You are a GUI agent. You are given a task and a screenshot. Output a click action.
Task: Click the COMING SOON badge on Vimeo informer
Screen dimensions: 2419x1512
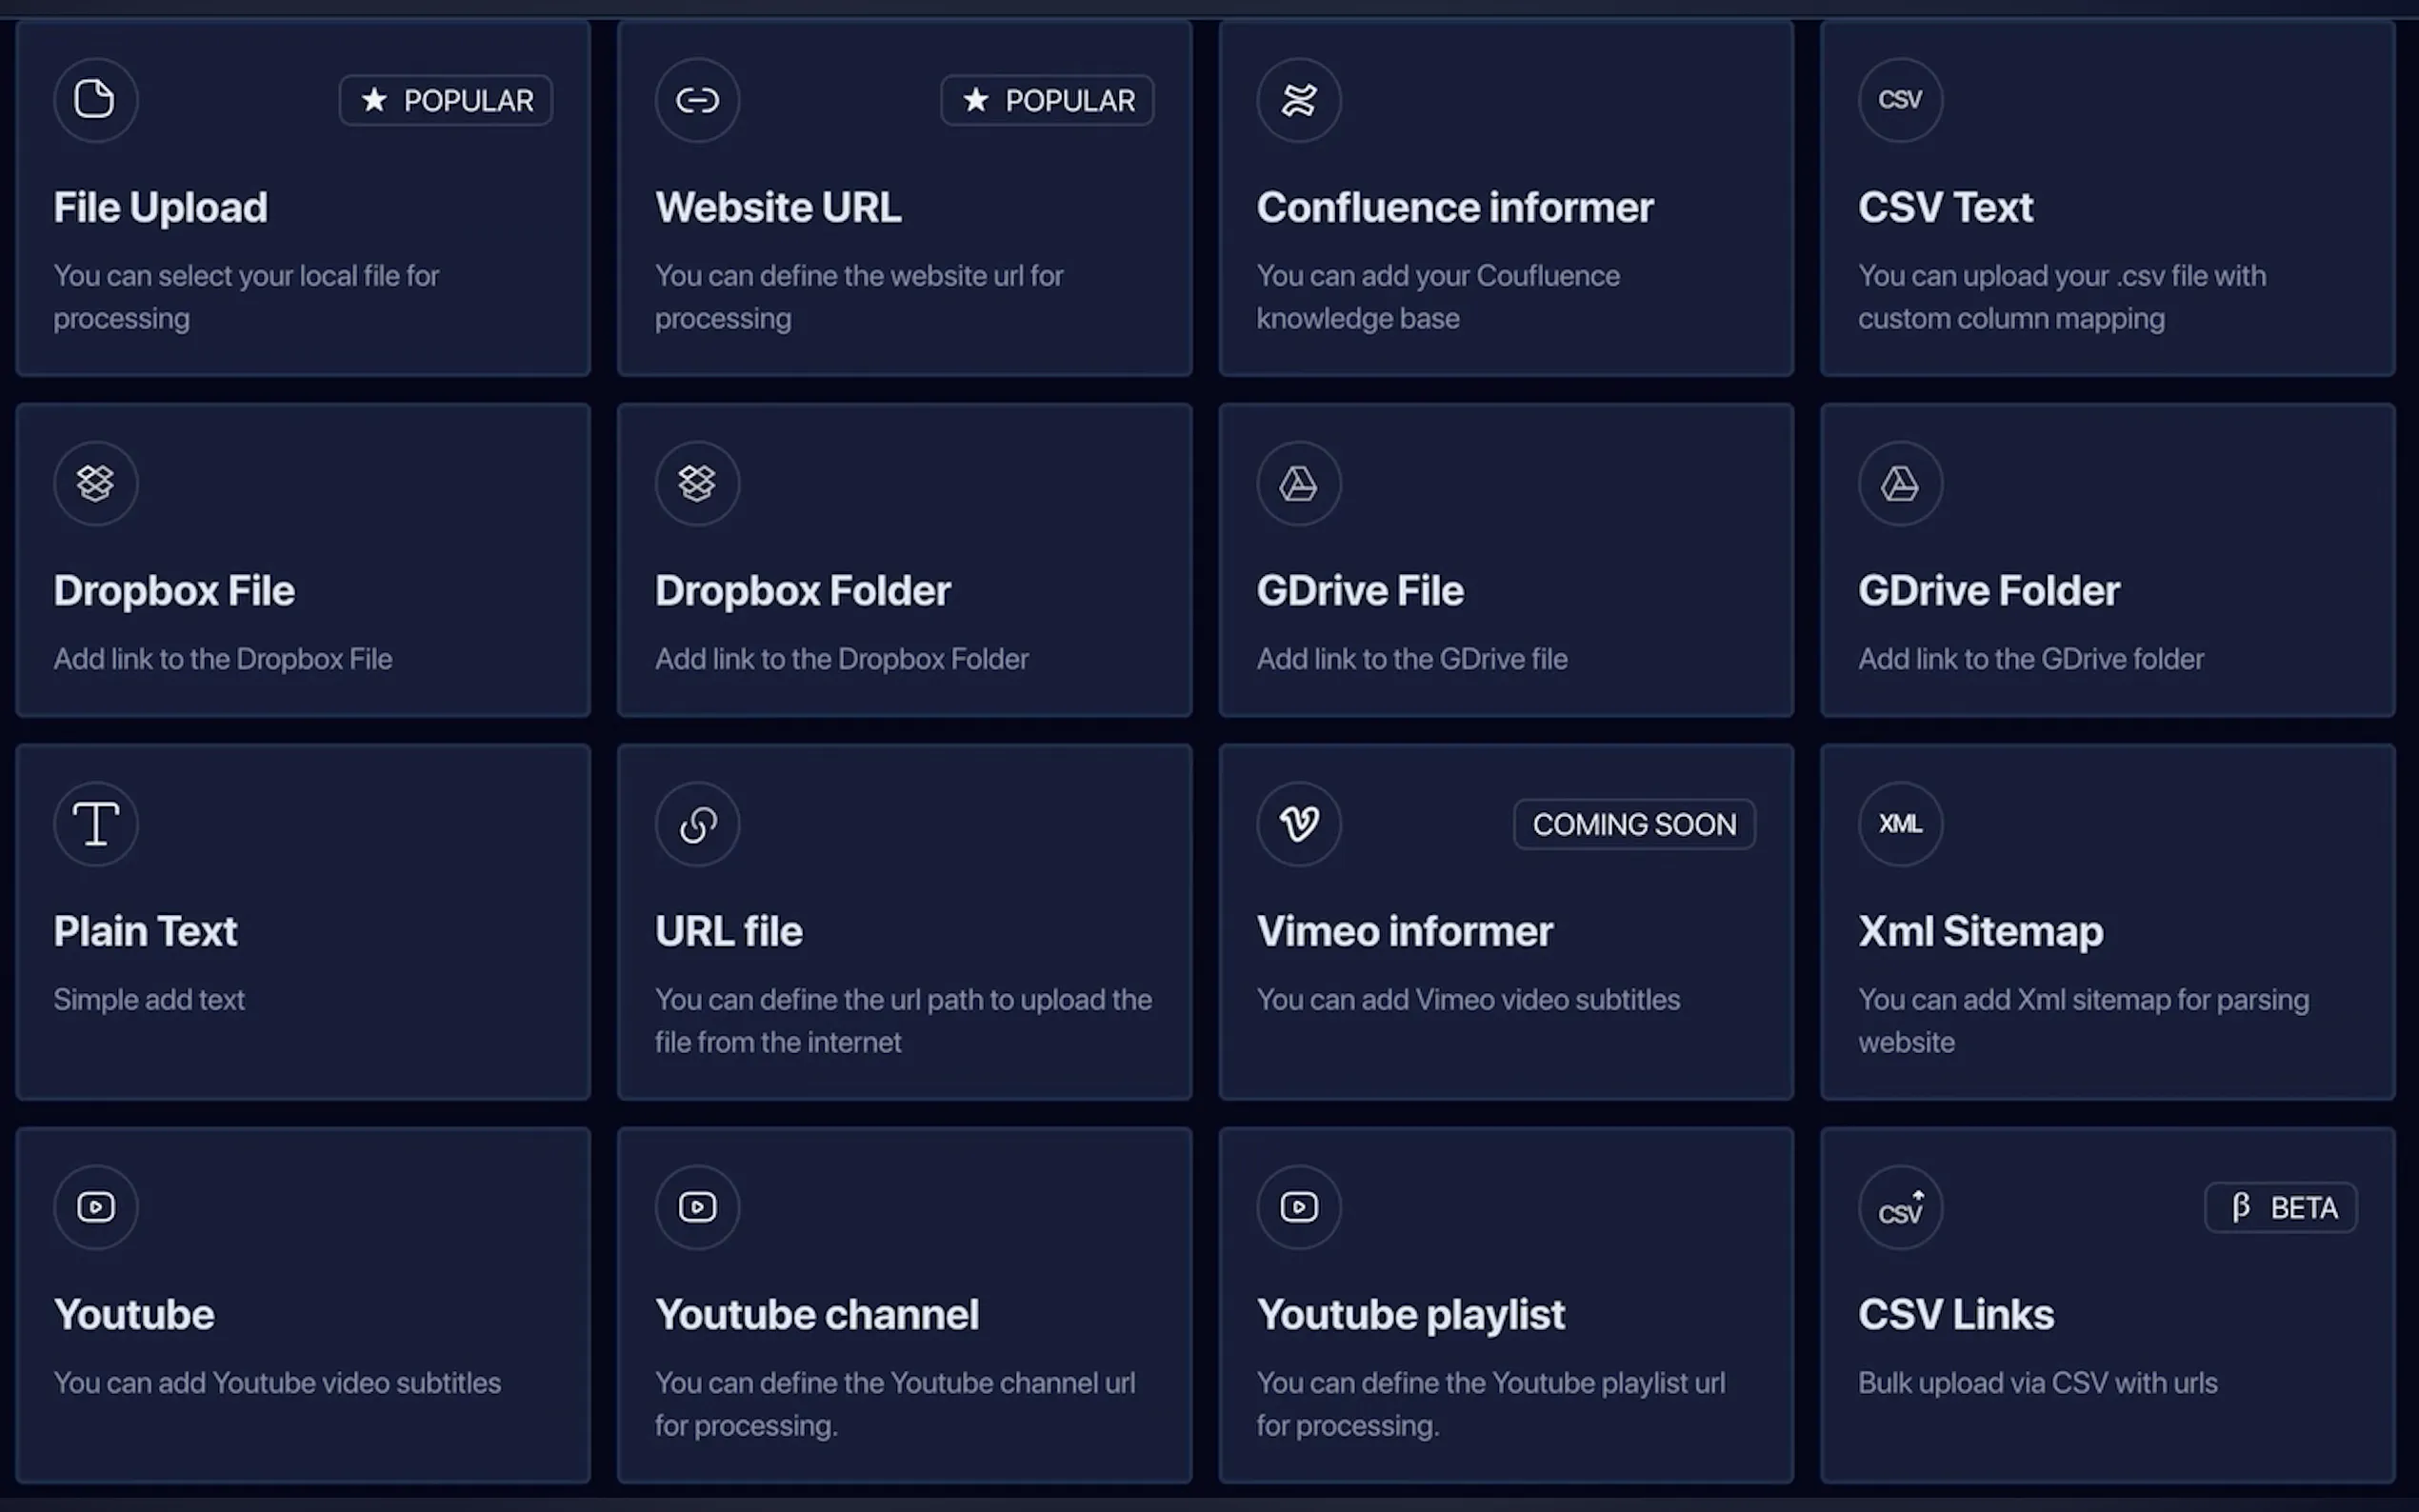click(x=1634, y=824)
